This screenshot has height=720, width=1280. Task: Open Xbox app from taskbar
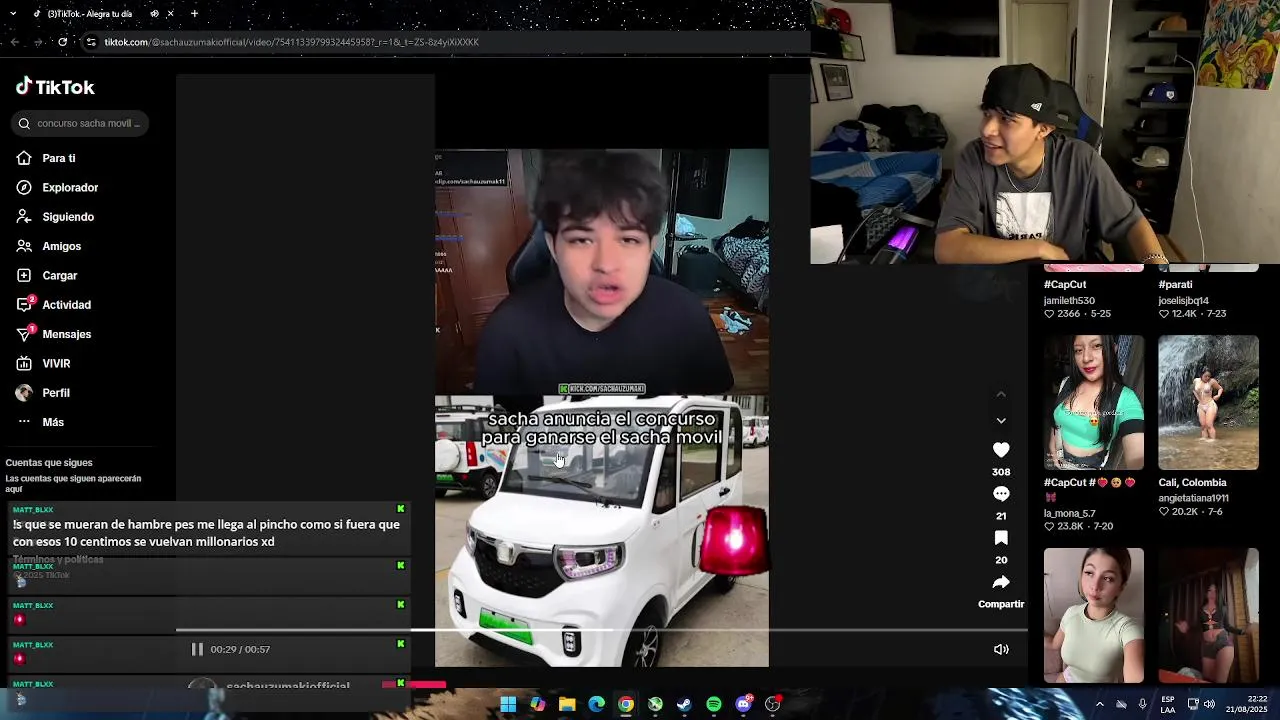click(x=655, y=704)
